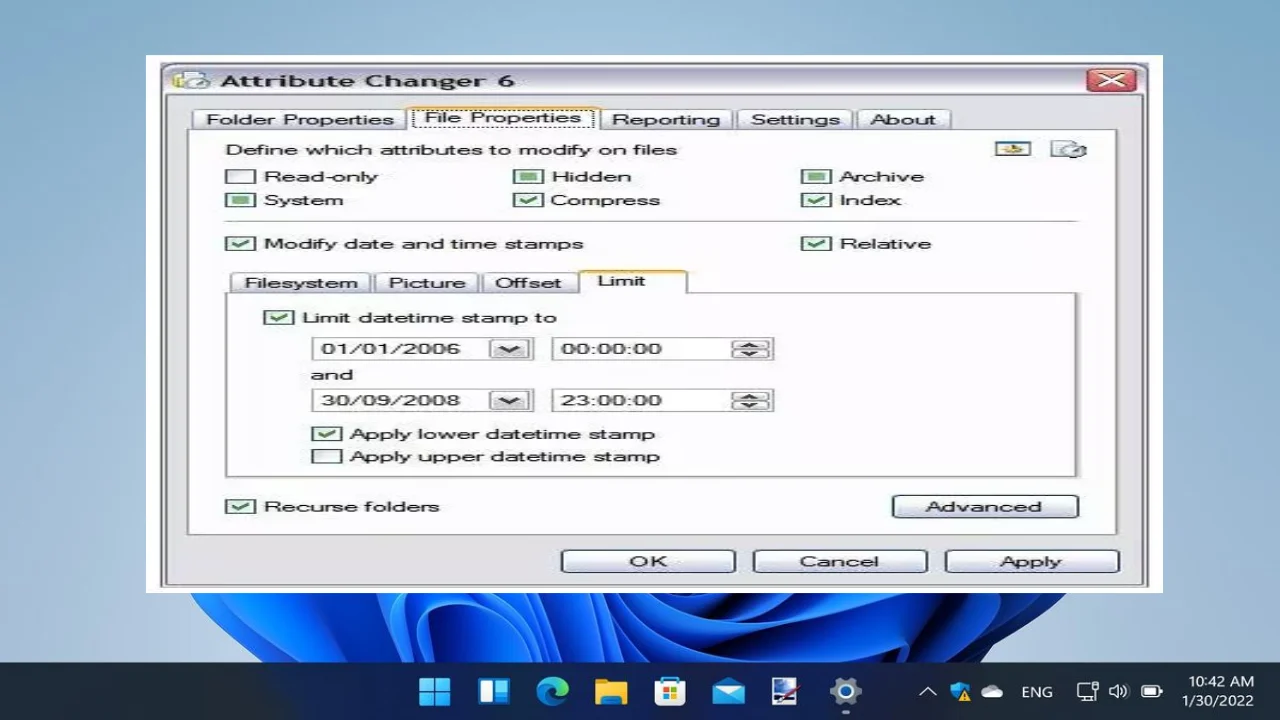This screenshot has width=1280, height=720.
Task: Click the Advanced button
Action: tap(985, 507)
